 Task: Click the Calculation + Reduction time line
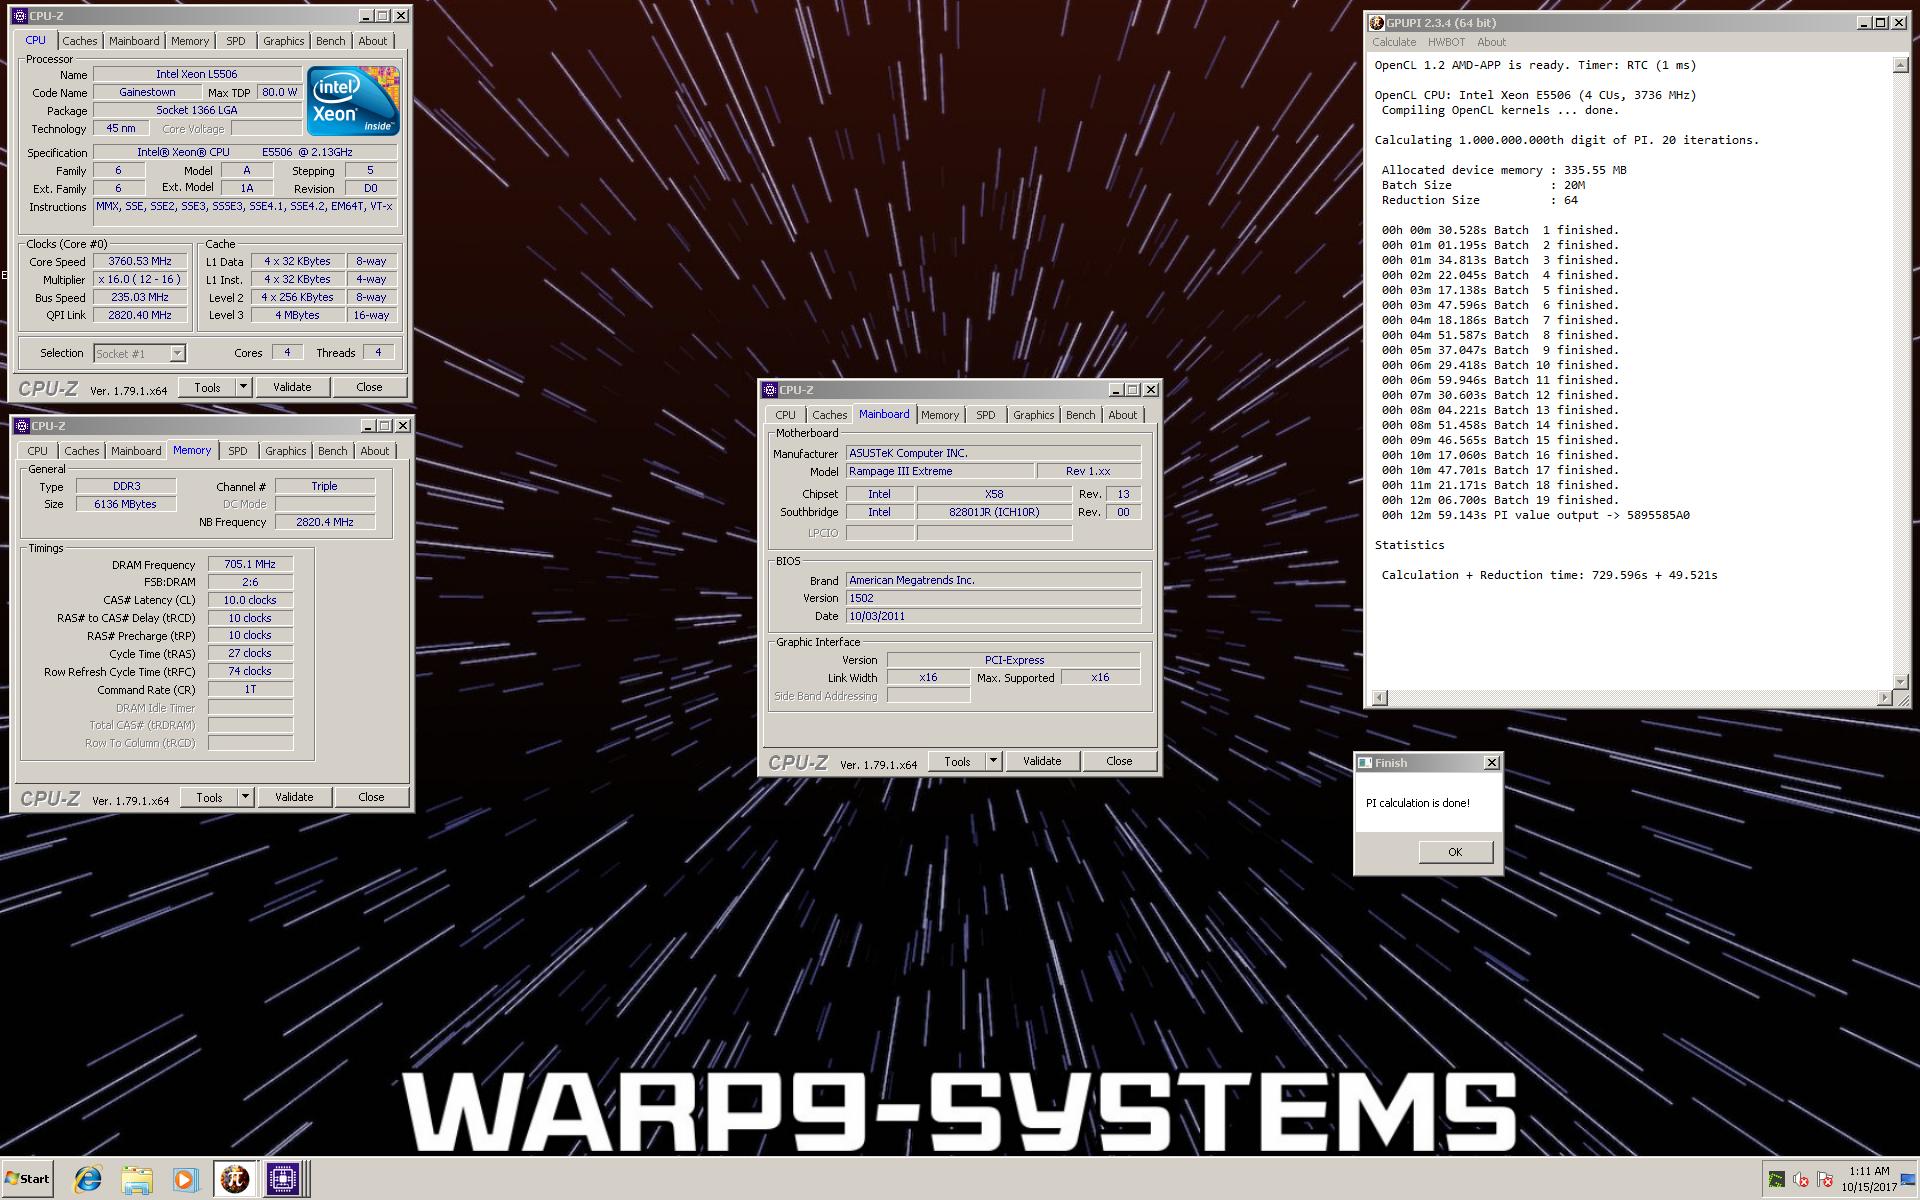click(1549, 575)
